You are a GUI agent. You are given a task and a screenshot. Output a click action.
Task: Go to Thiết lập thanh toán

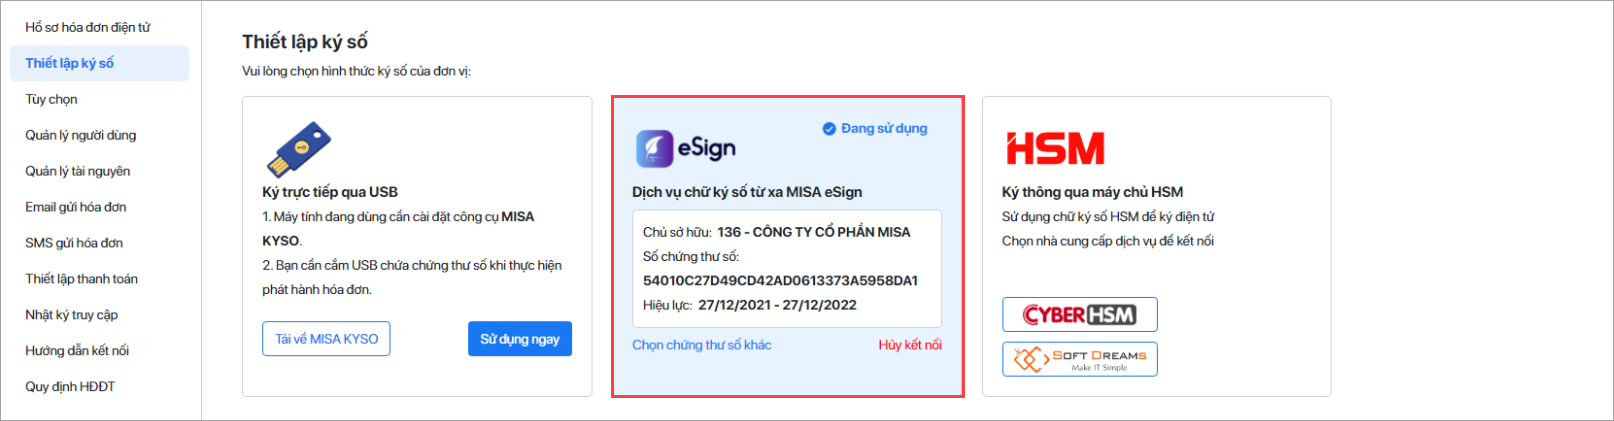click(82, 279)
